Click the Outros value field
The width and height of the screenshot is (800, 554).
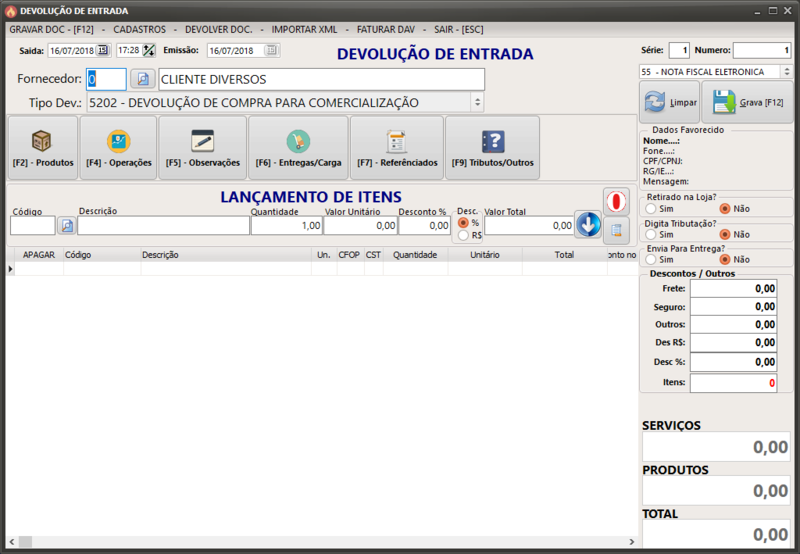point(733,324)
